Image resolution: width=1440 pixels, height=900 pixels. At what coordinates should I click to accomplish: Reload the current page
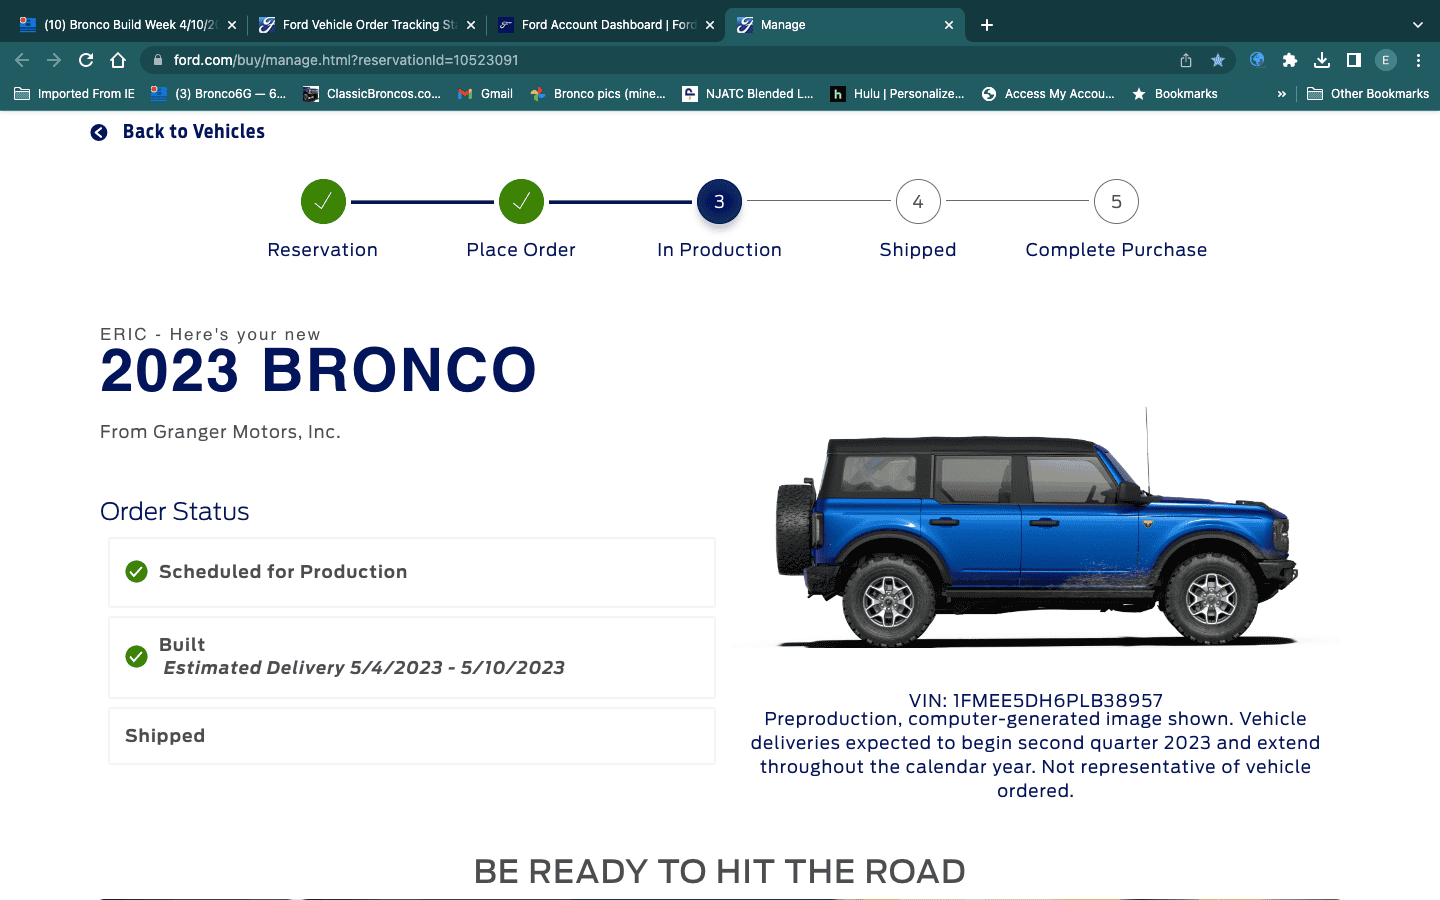86,60
